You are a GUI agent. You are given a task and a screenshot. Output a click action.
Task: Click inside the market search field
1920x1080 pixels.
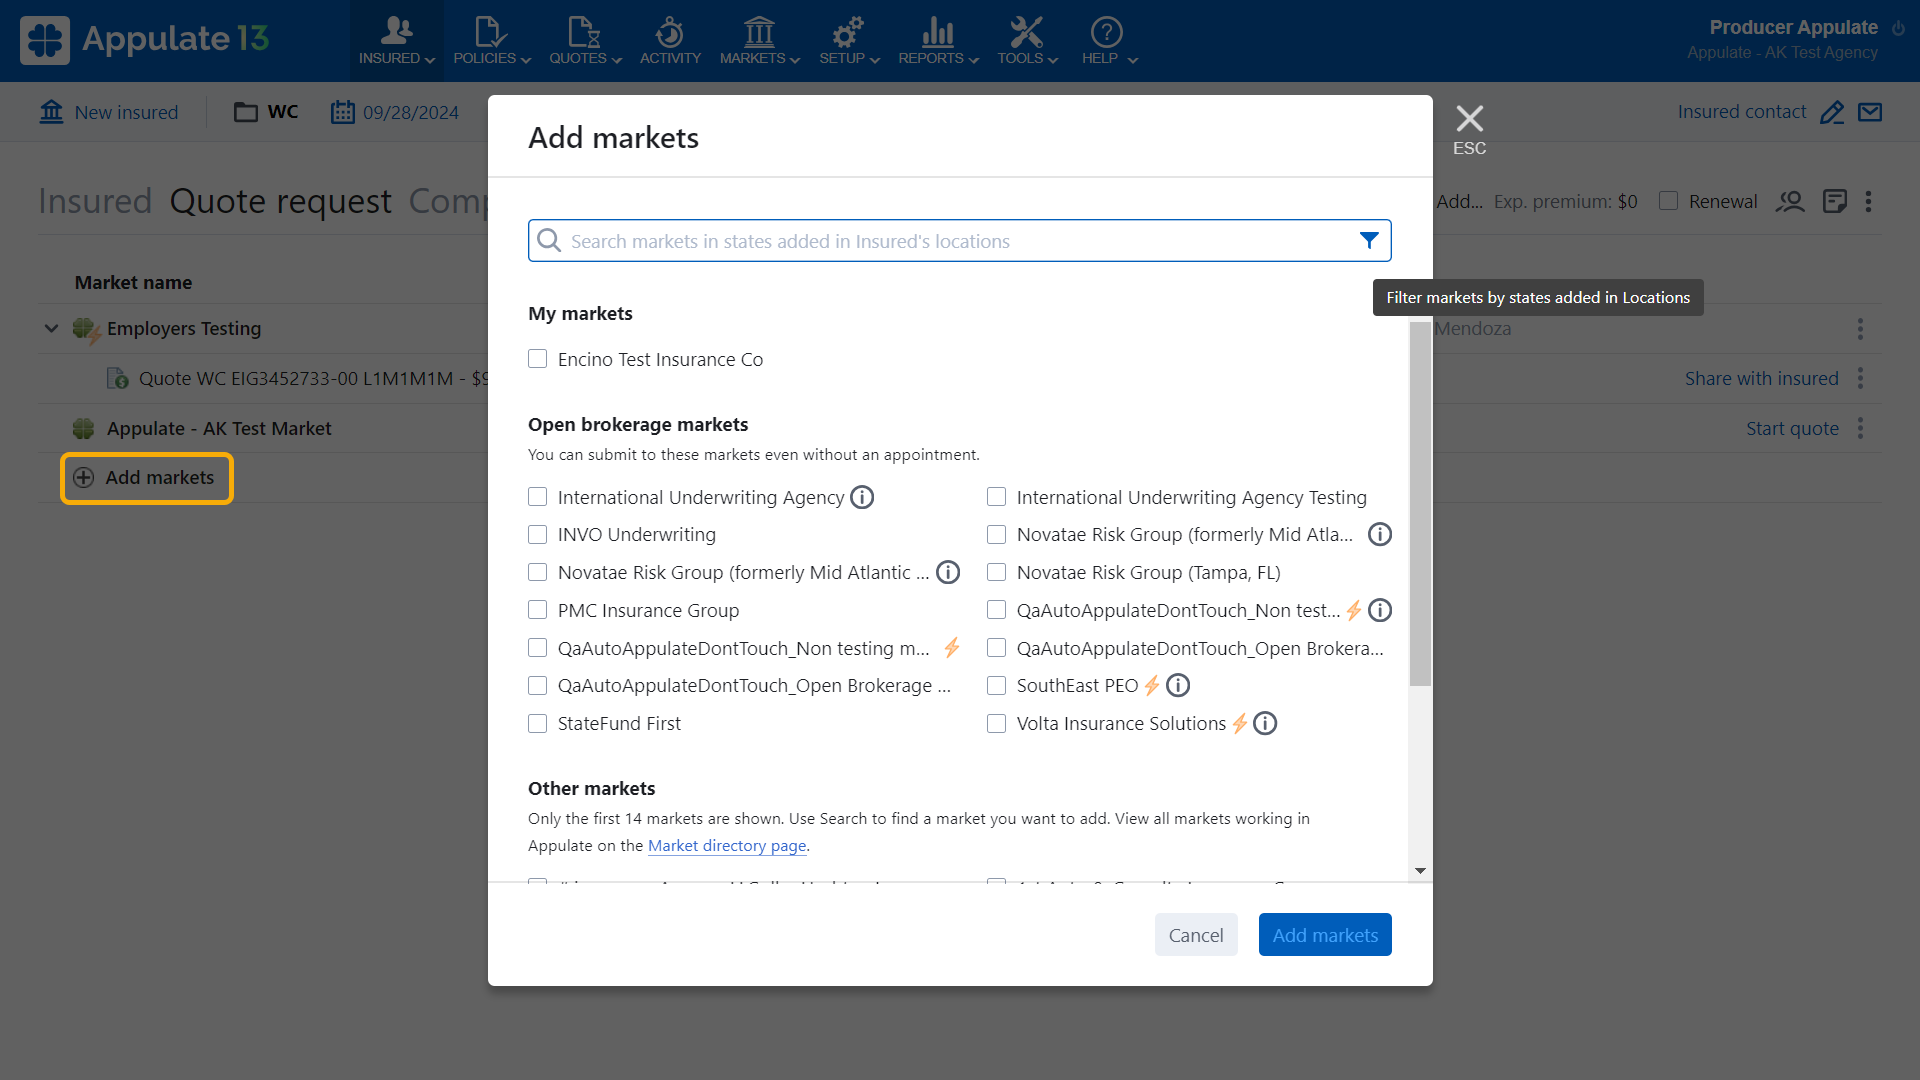pyautogui.click(x=900, y=240)
